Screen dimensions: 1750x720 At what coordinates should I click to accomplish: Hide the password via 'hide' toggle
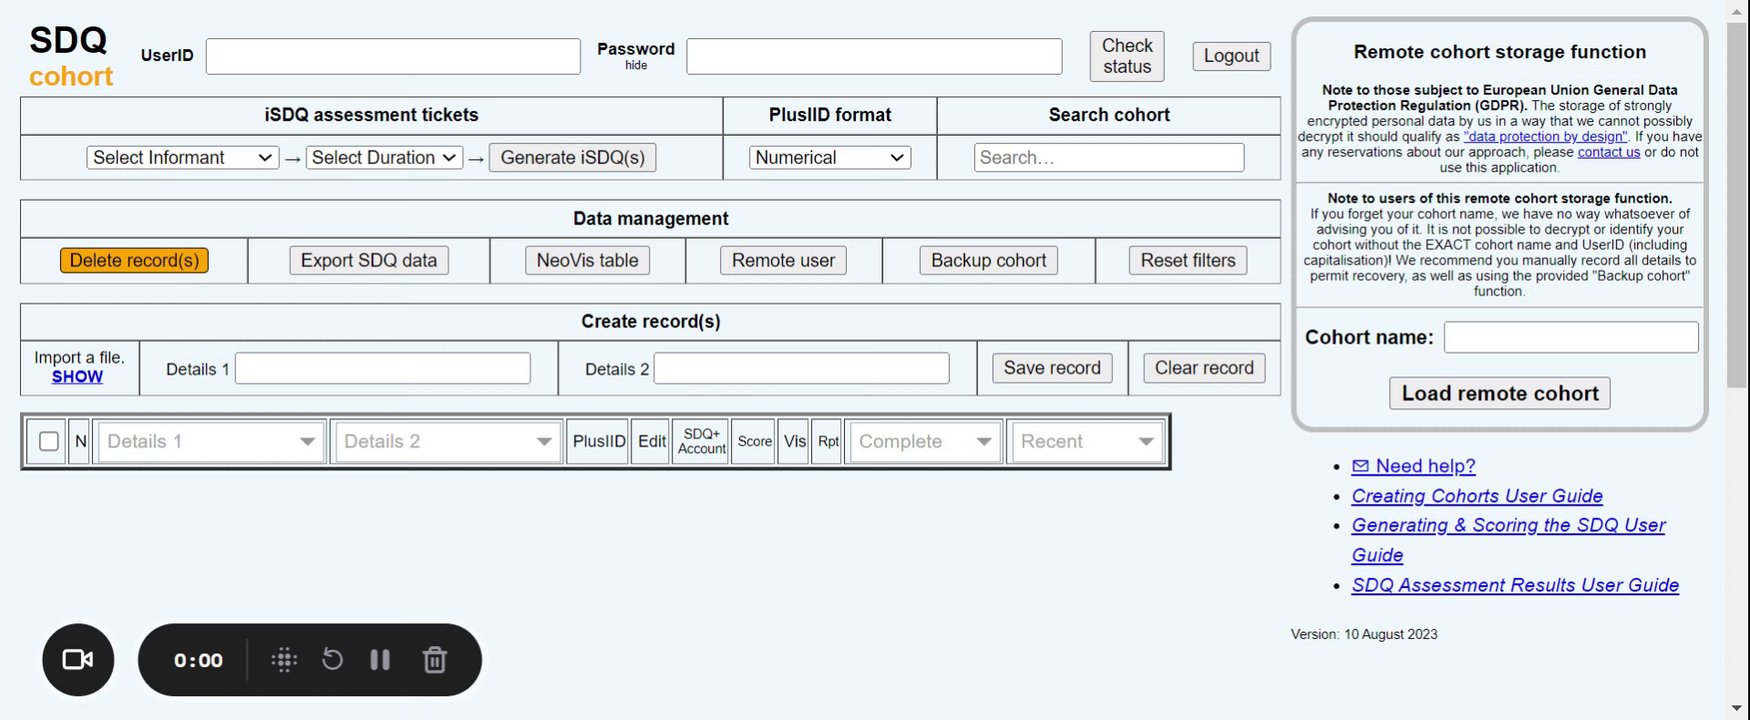636,66
